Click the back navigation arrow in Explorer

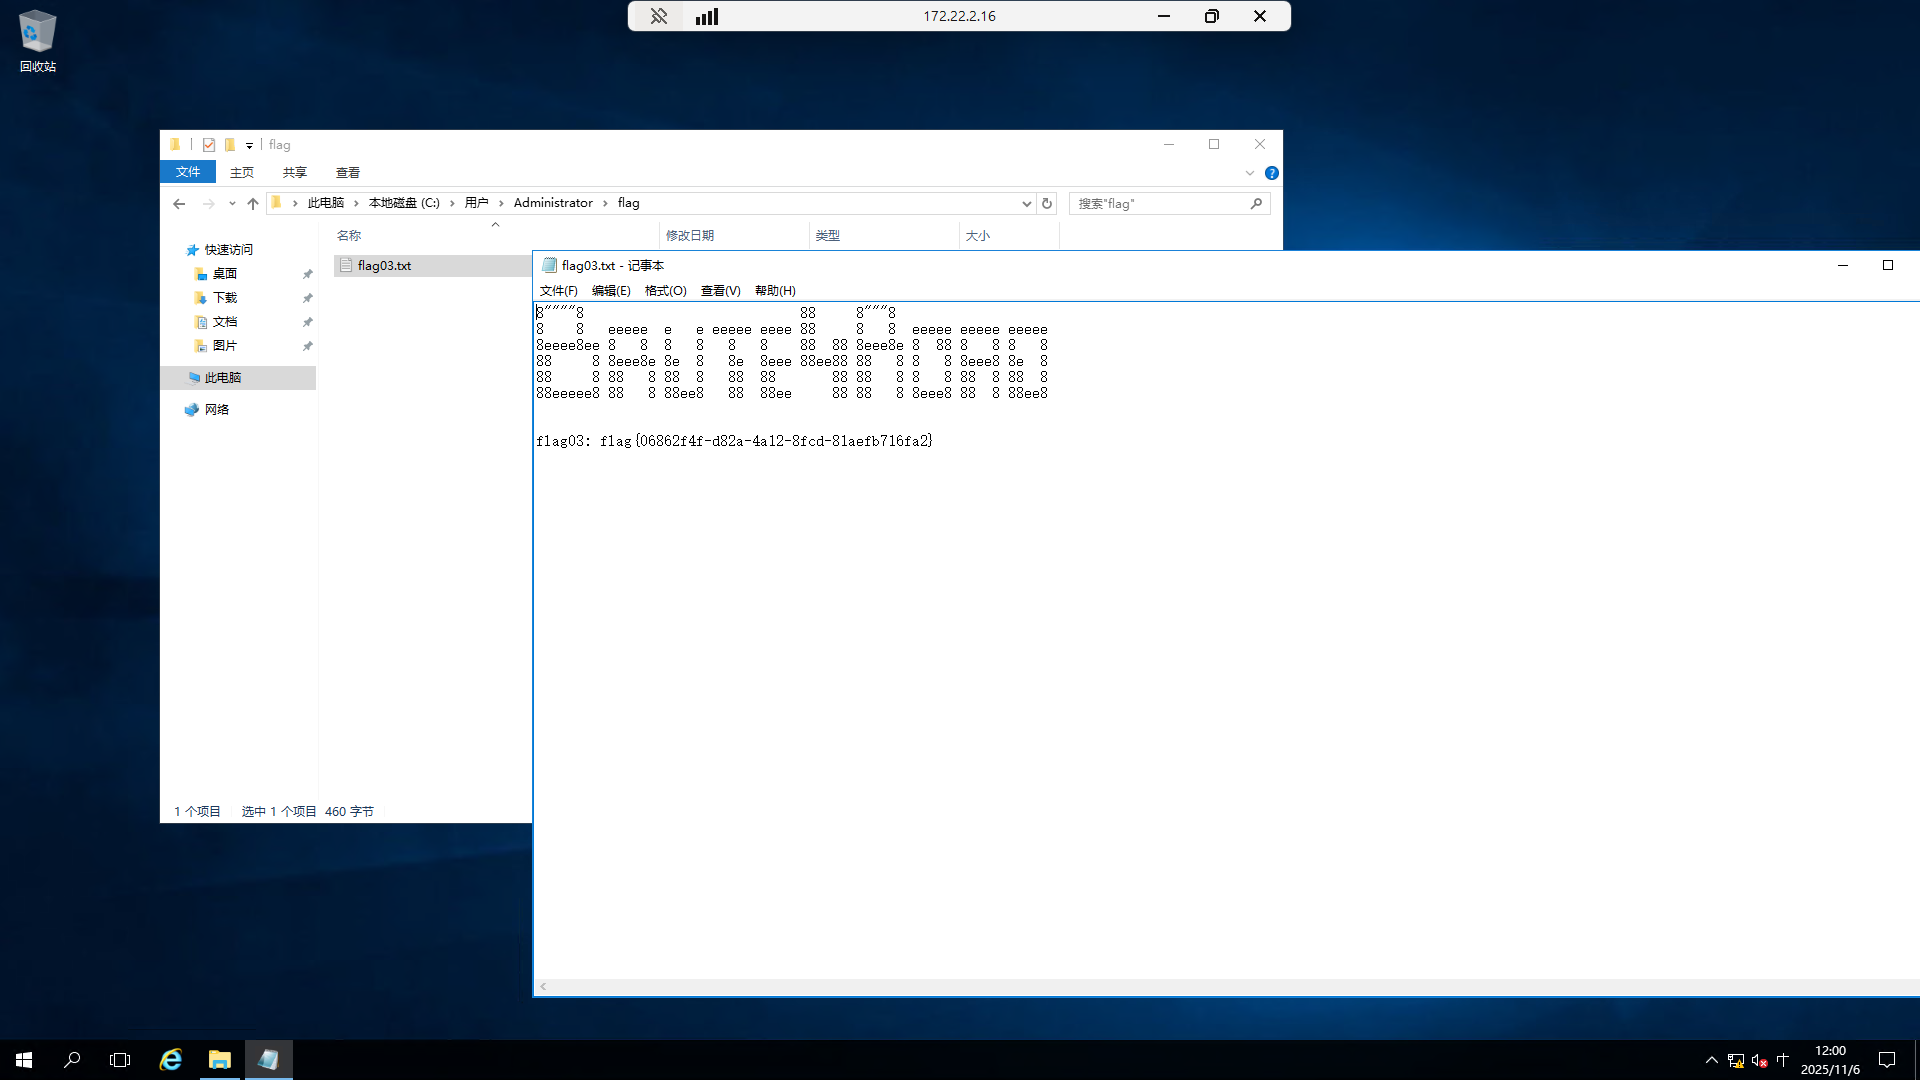tap(179, 203)
